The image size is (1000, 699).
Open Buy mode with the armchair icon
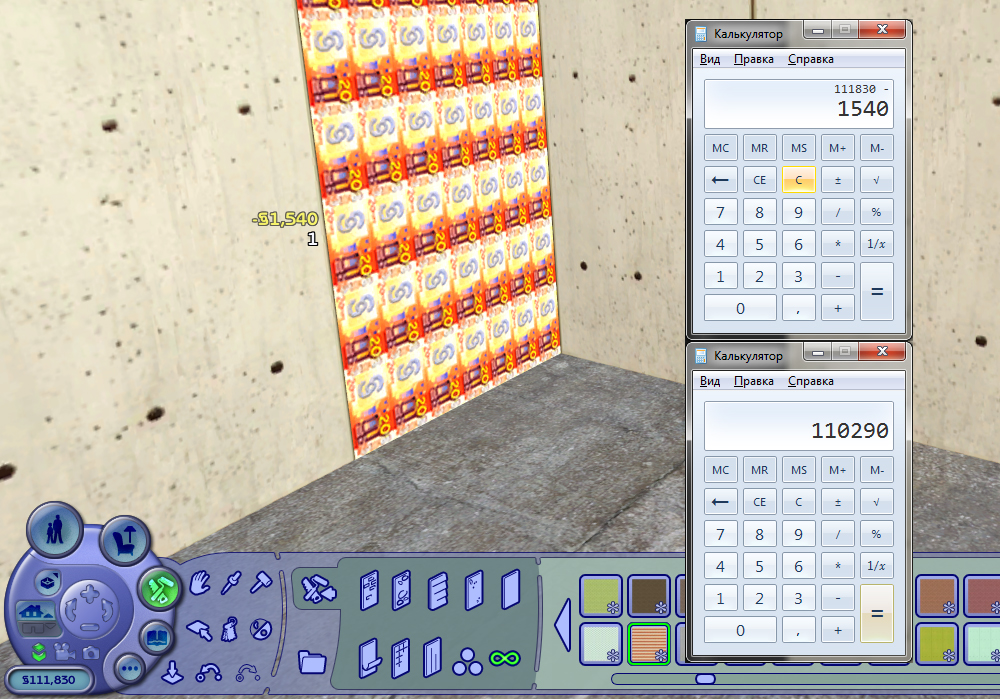click(x=125, y=540)
